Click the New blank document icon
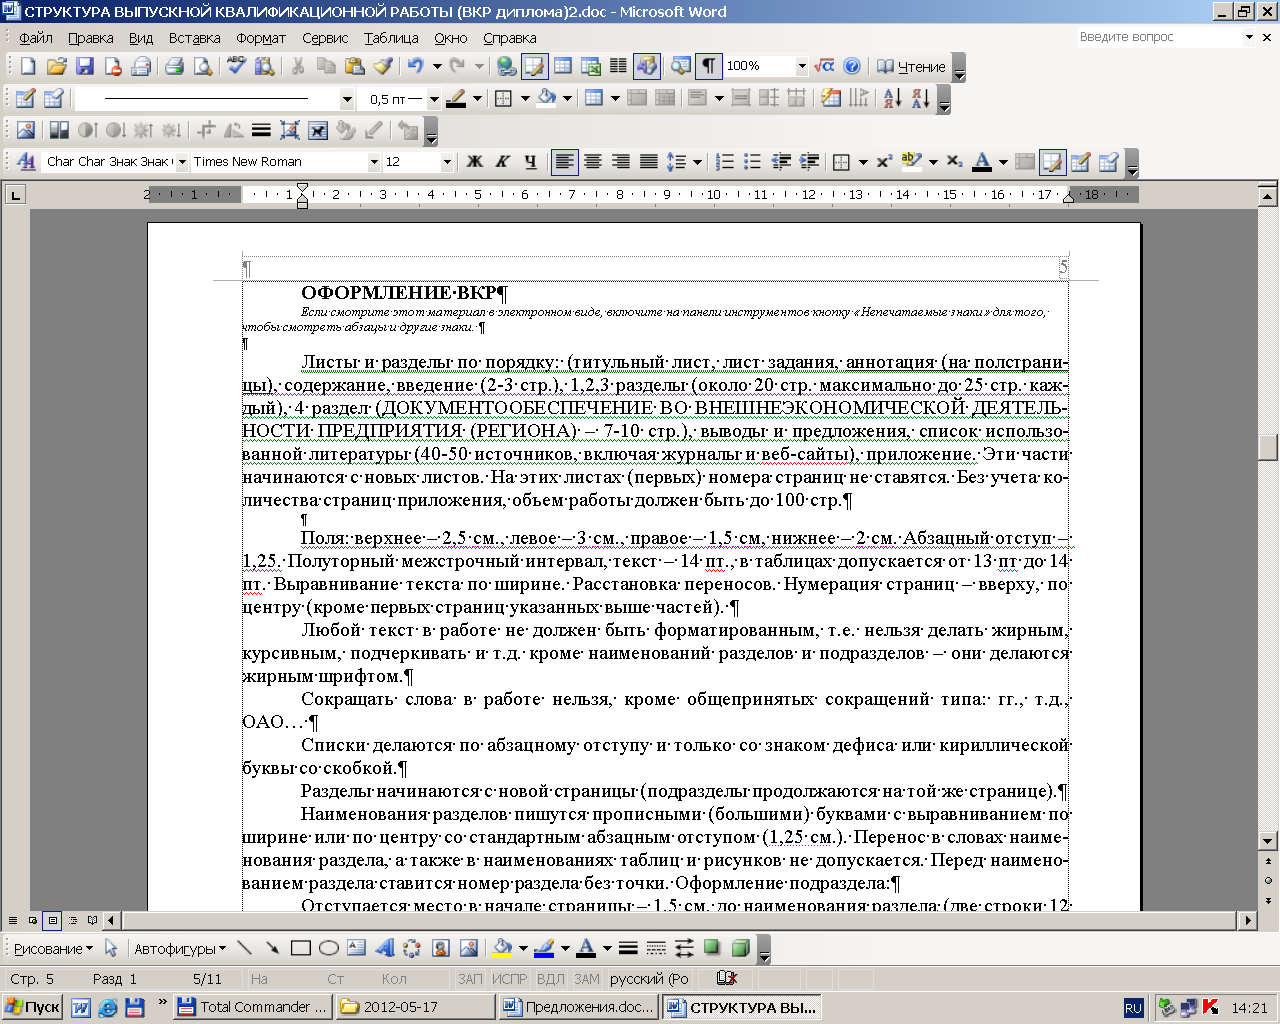 (28, 67)
